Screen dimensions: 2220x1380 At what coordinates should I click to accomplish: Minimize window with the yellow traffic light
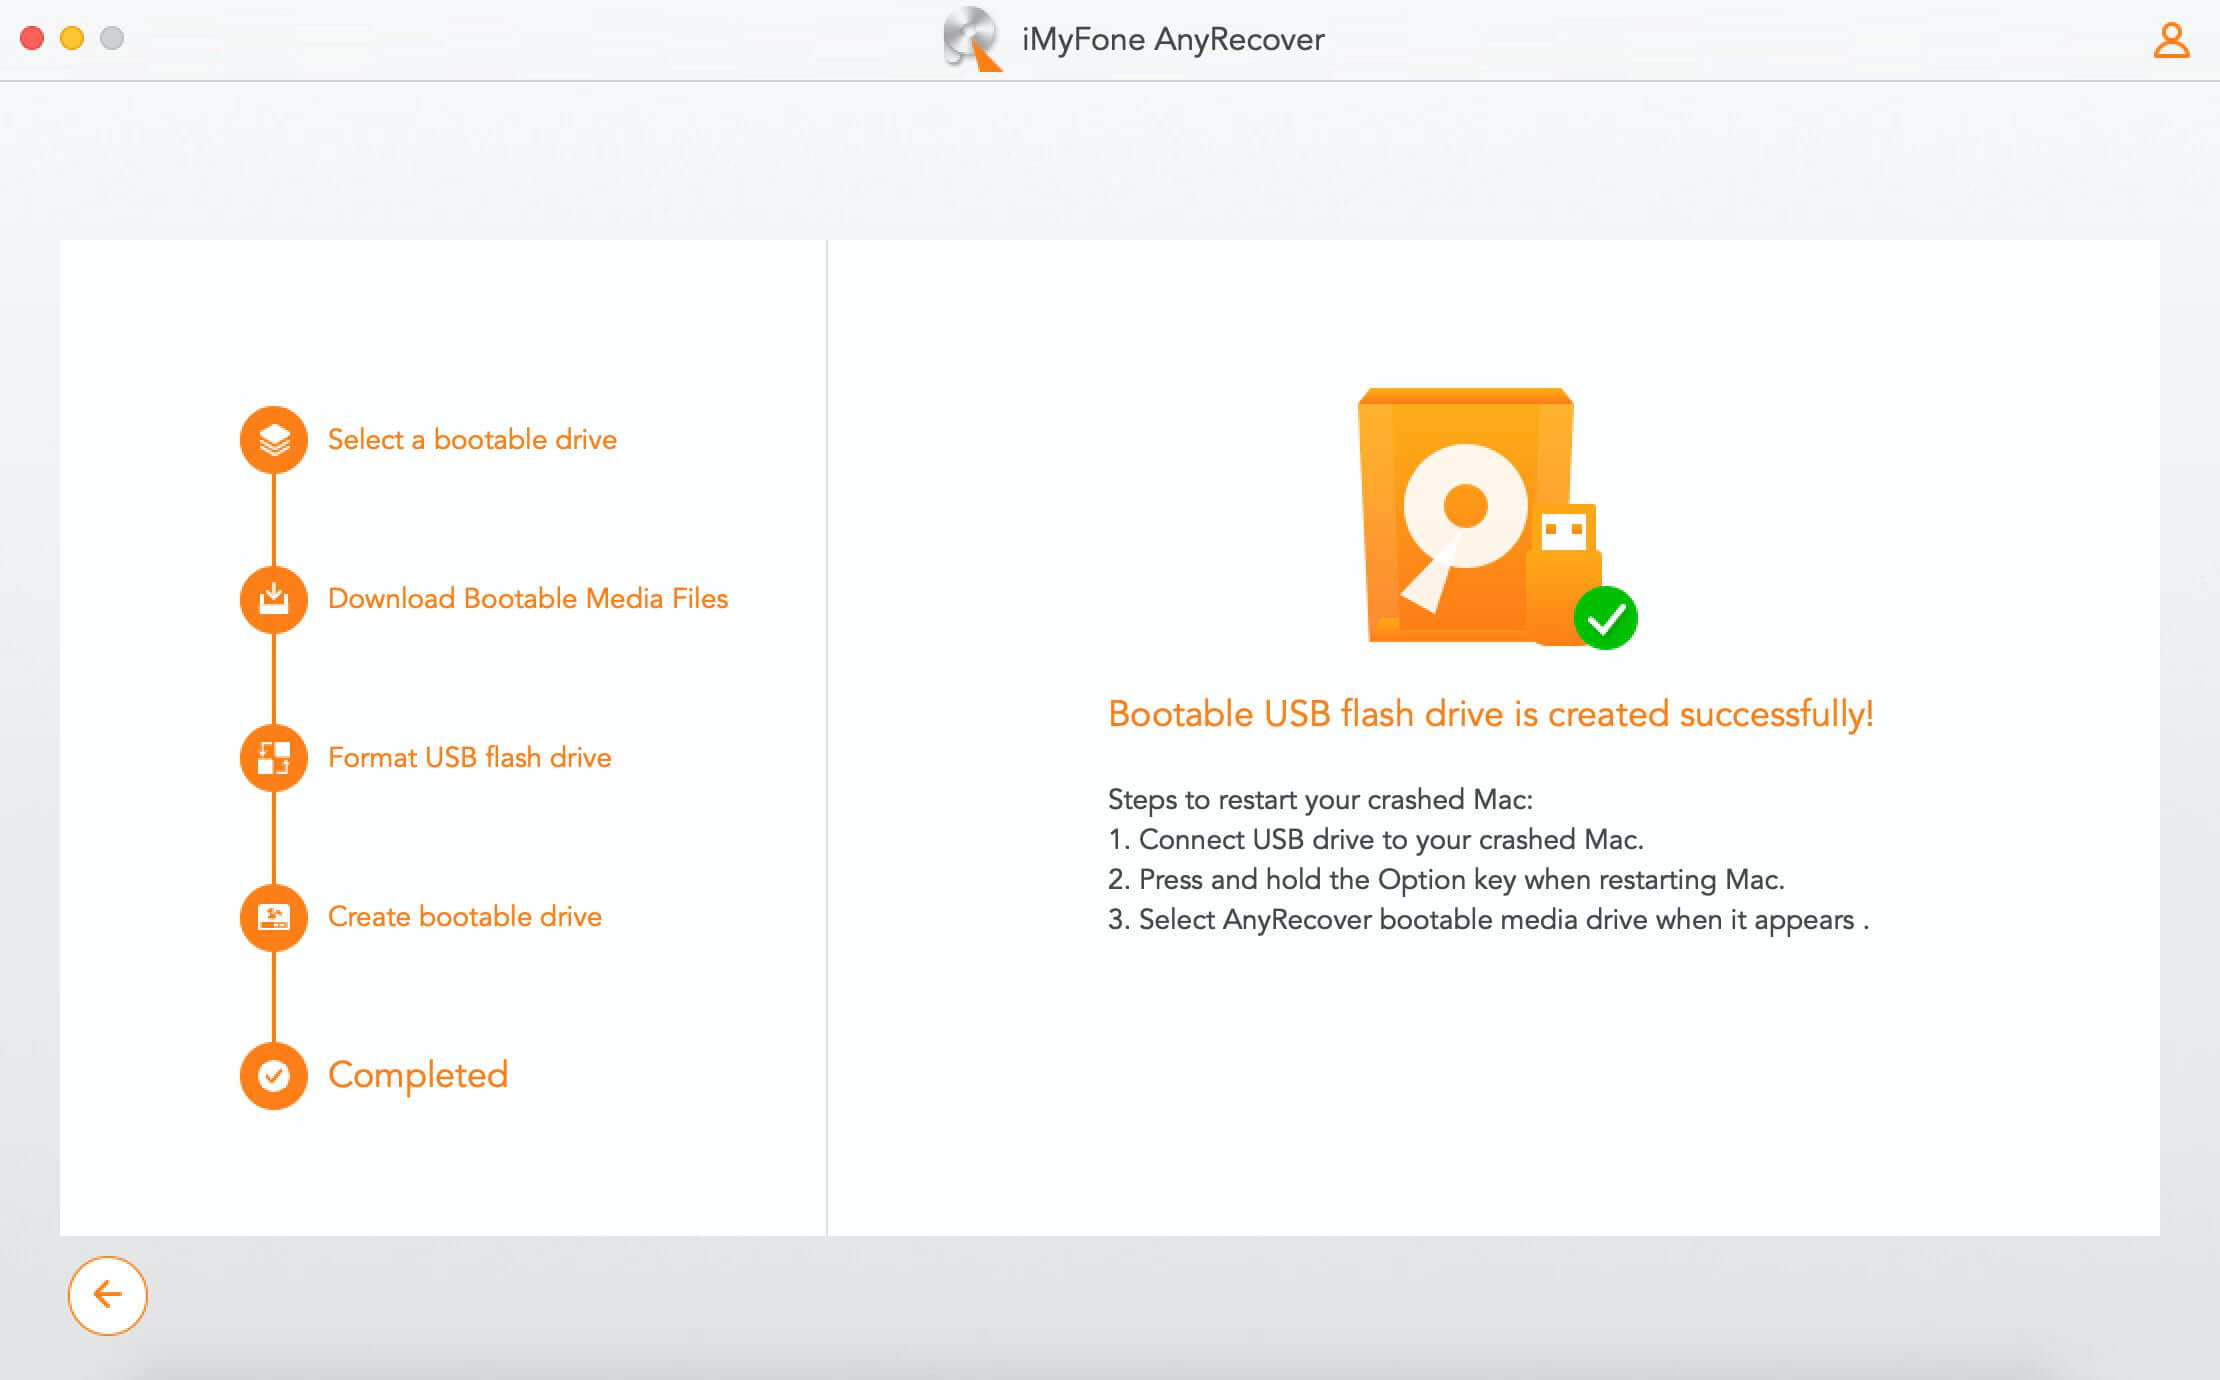tap(70, 40)
